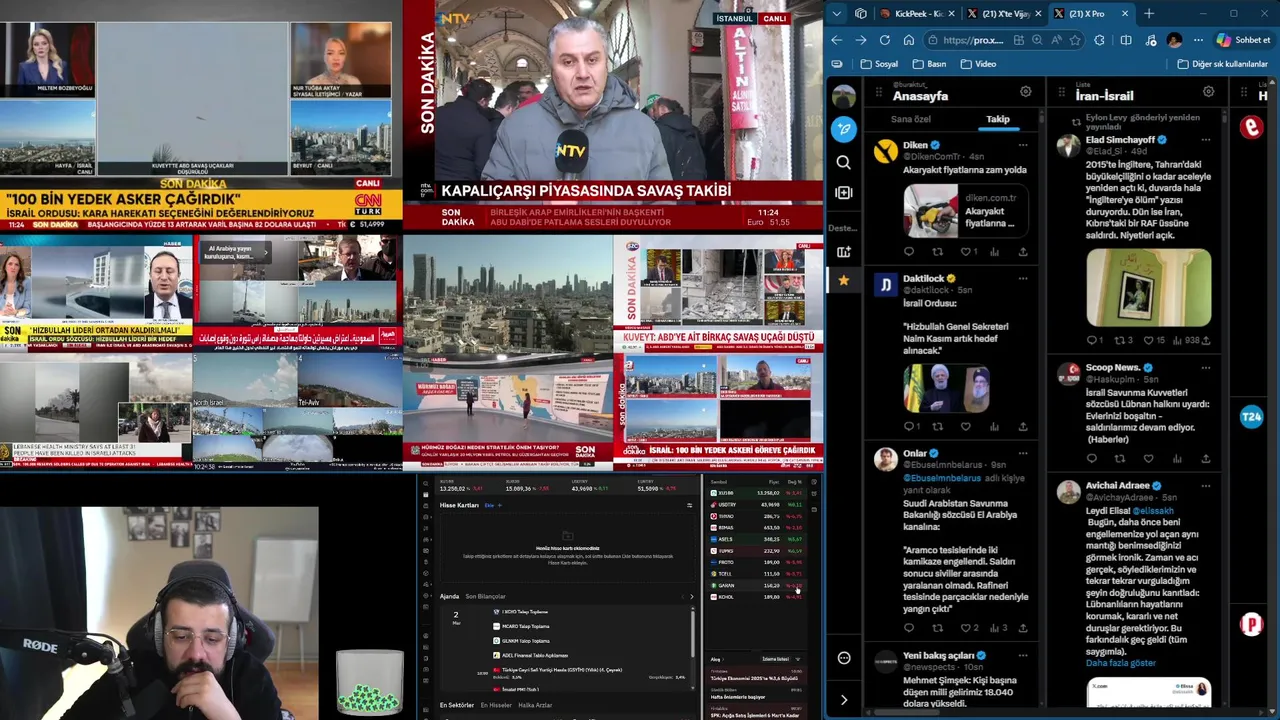Like the Daktilock post
1280x720 pixels.
[x=965, y=426]
